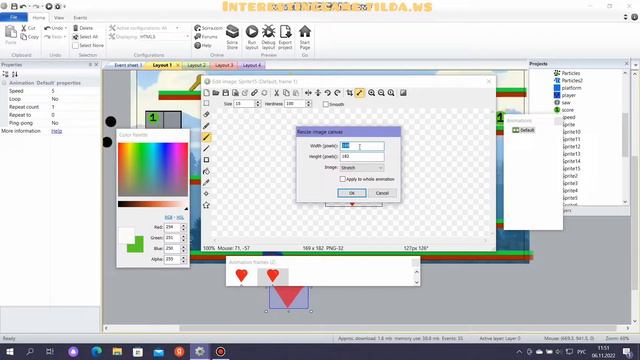
Task: Click the Rotate counter-clockwise icon
Action: point(328,93)
